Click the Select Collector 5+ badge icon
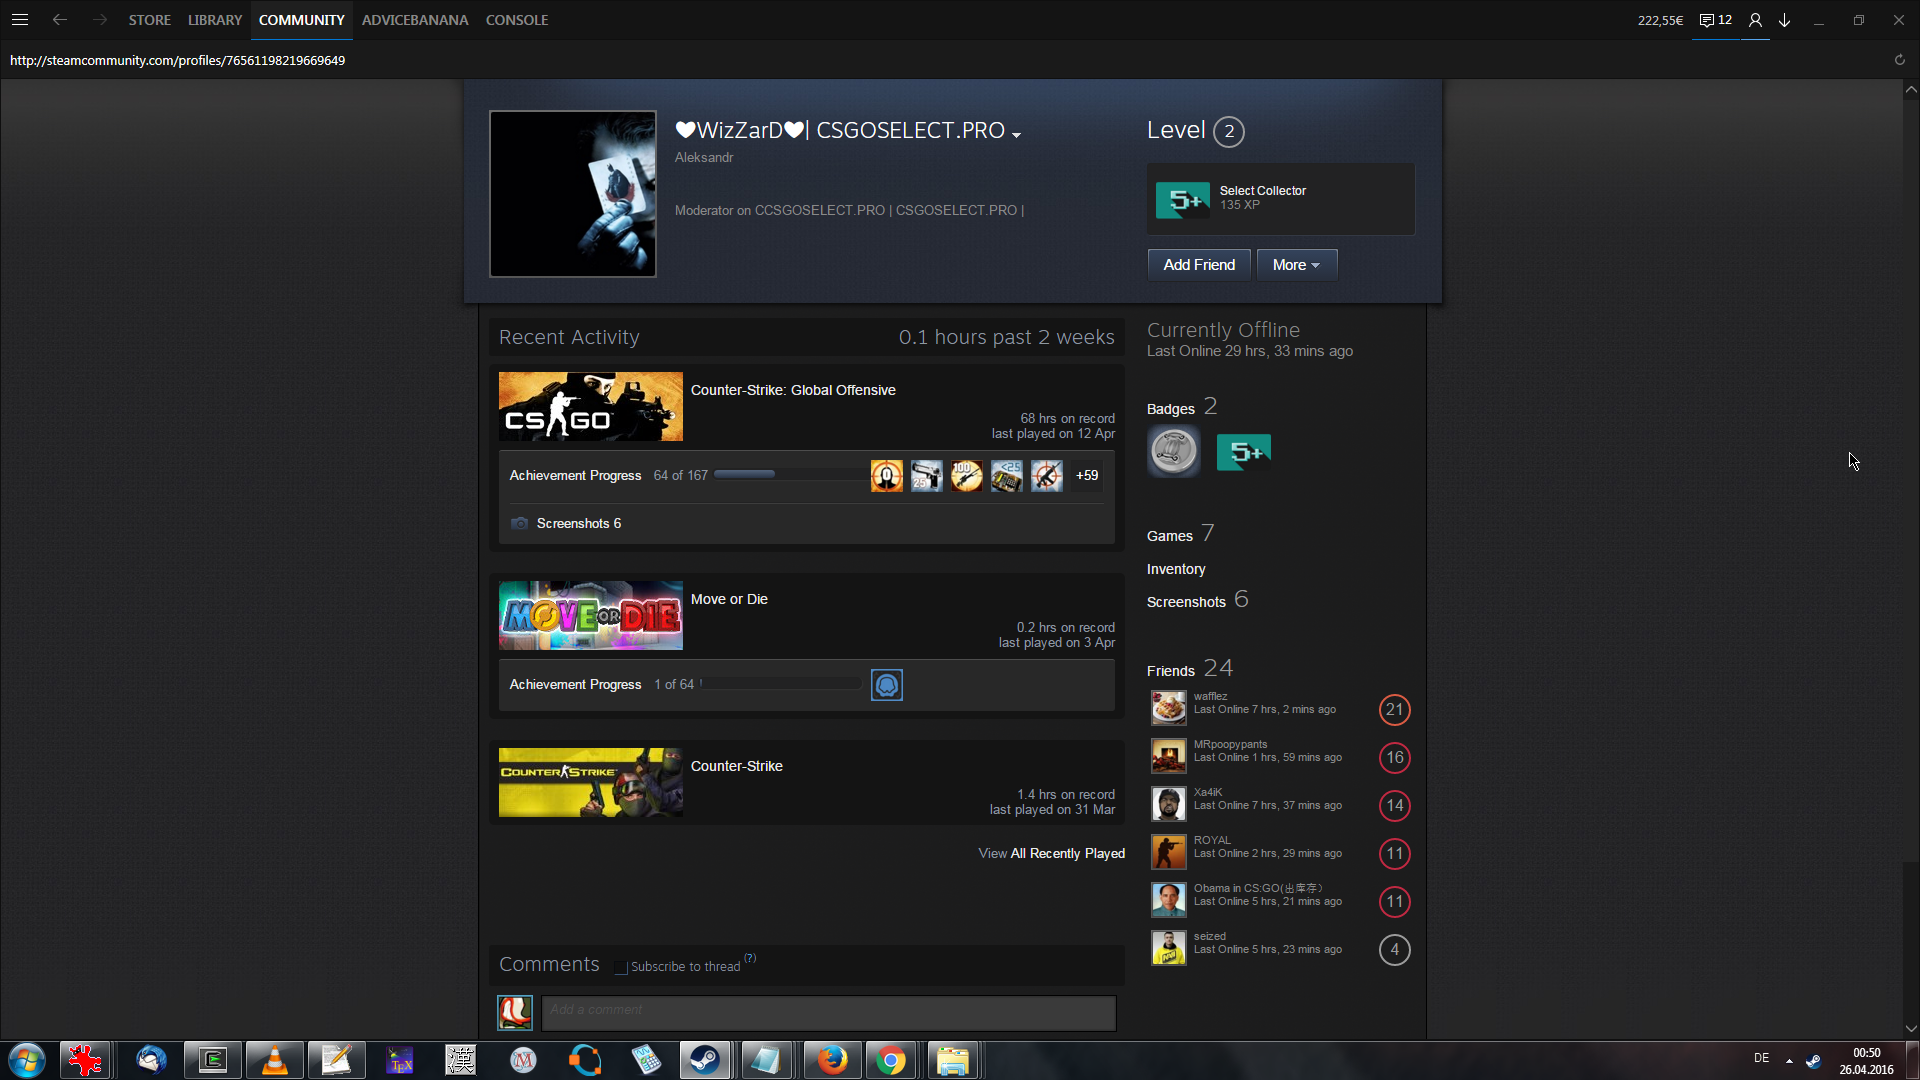 pyautogui.click(x=1182, y=200)
